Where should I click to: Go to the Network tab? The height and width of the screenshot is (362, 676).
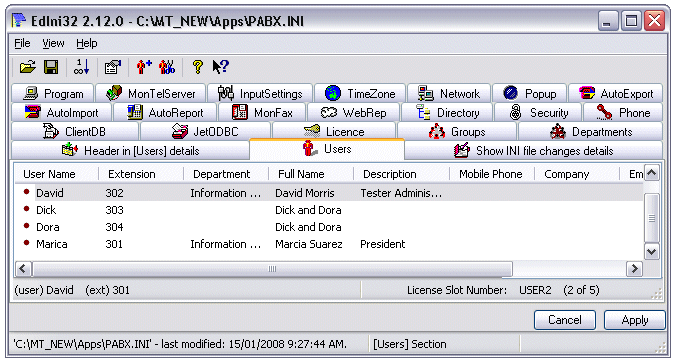[449, 93]
